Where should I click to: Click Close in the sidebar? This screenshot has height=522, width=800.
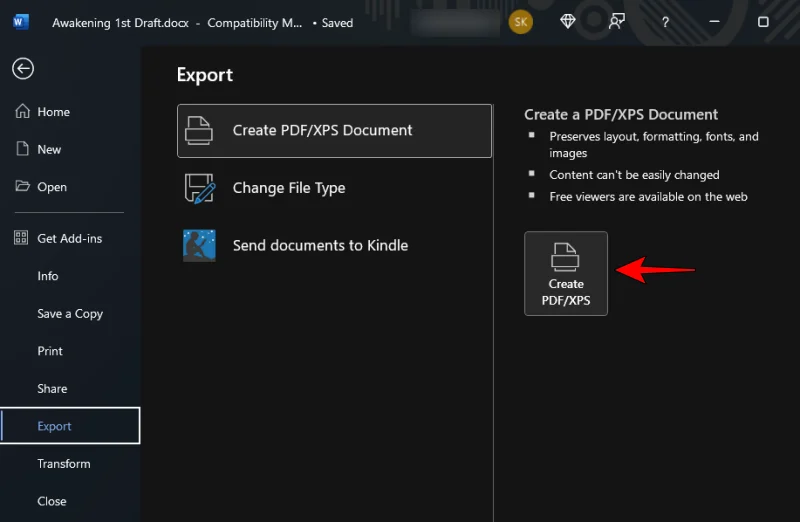point(52,501)
